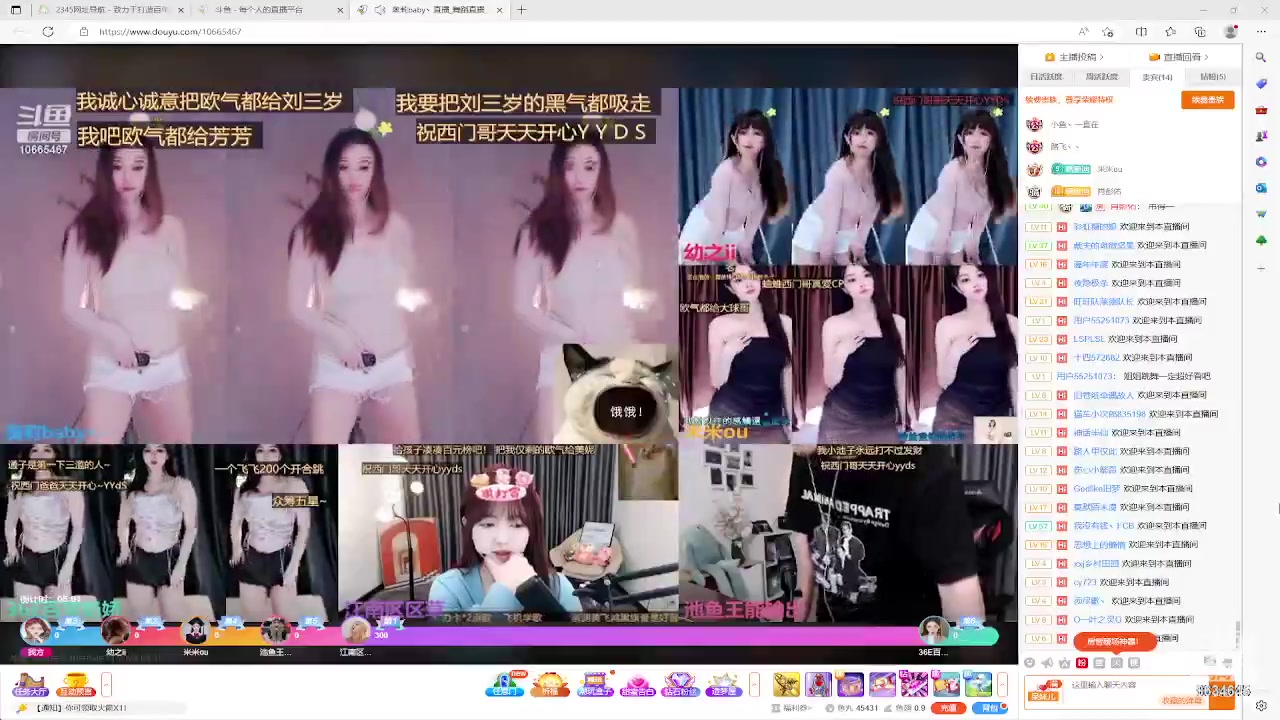Viewport: 1280px width, 720px height.
Task: Open the Outlook sidebar icon
Action: click(x=1261, y=187)
